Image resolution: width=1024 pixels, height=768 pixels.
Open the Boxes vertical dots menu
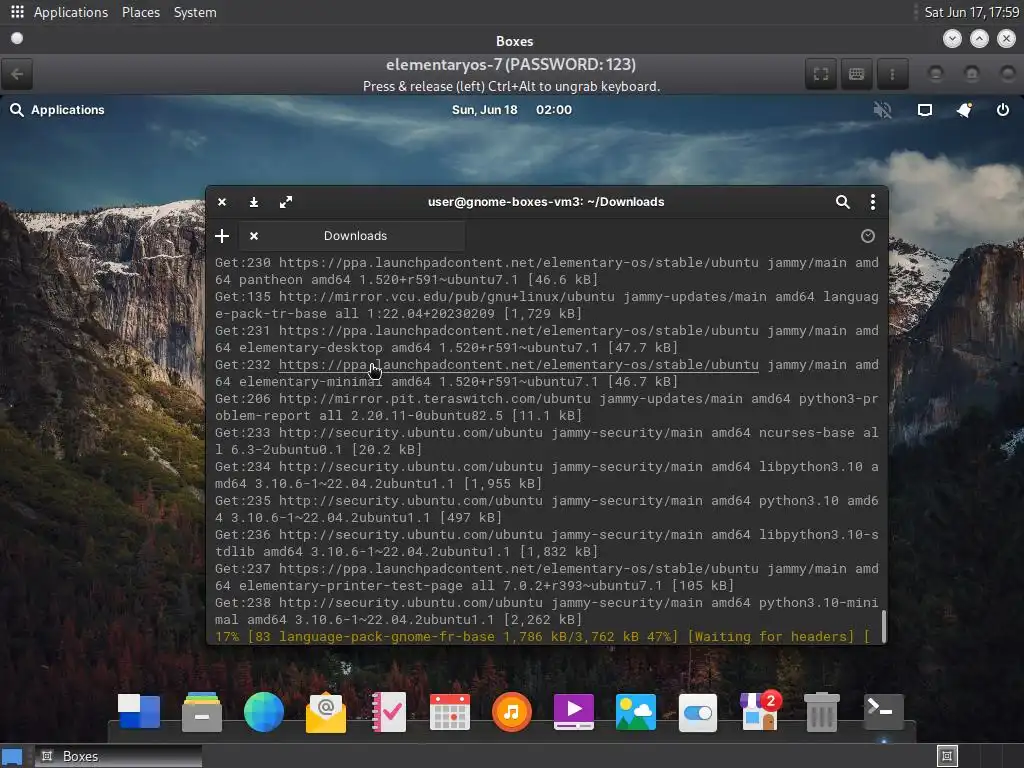tap(892, 74)
